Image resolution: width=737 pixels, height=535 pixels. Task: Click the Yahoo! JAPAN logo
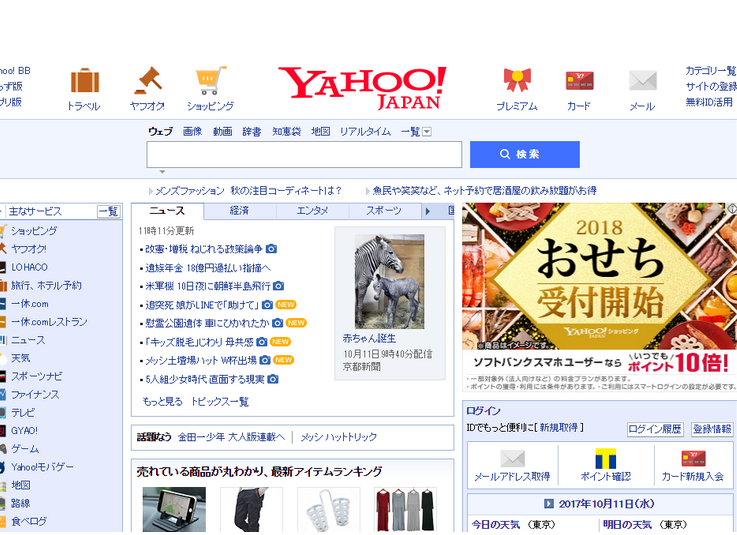(x=362, y=88)
